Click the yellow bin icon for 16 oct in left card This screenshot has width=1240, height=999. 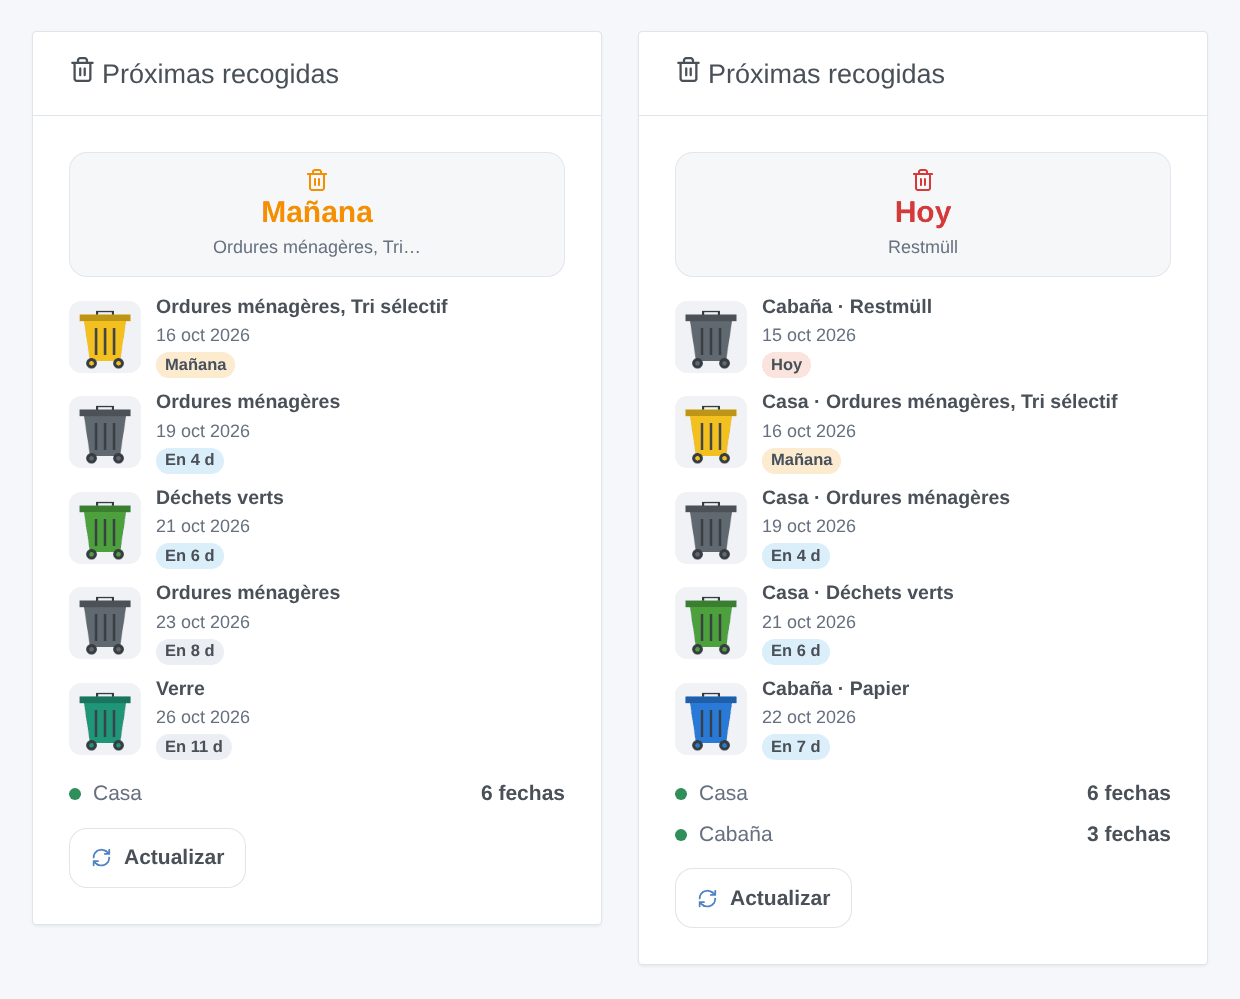105,337
